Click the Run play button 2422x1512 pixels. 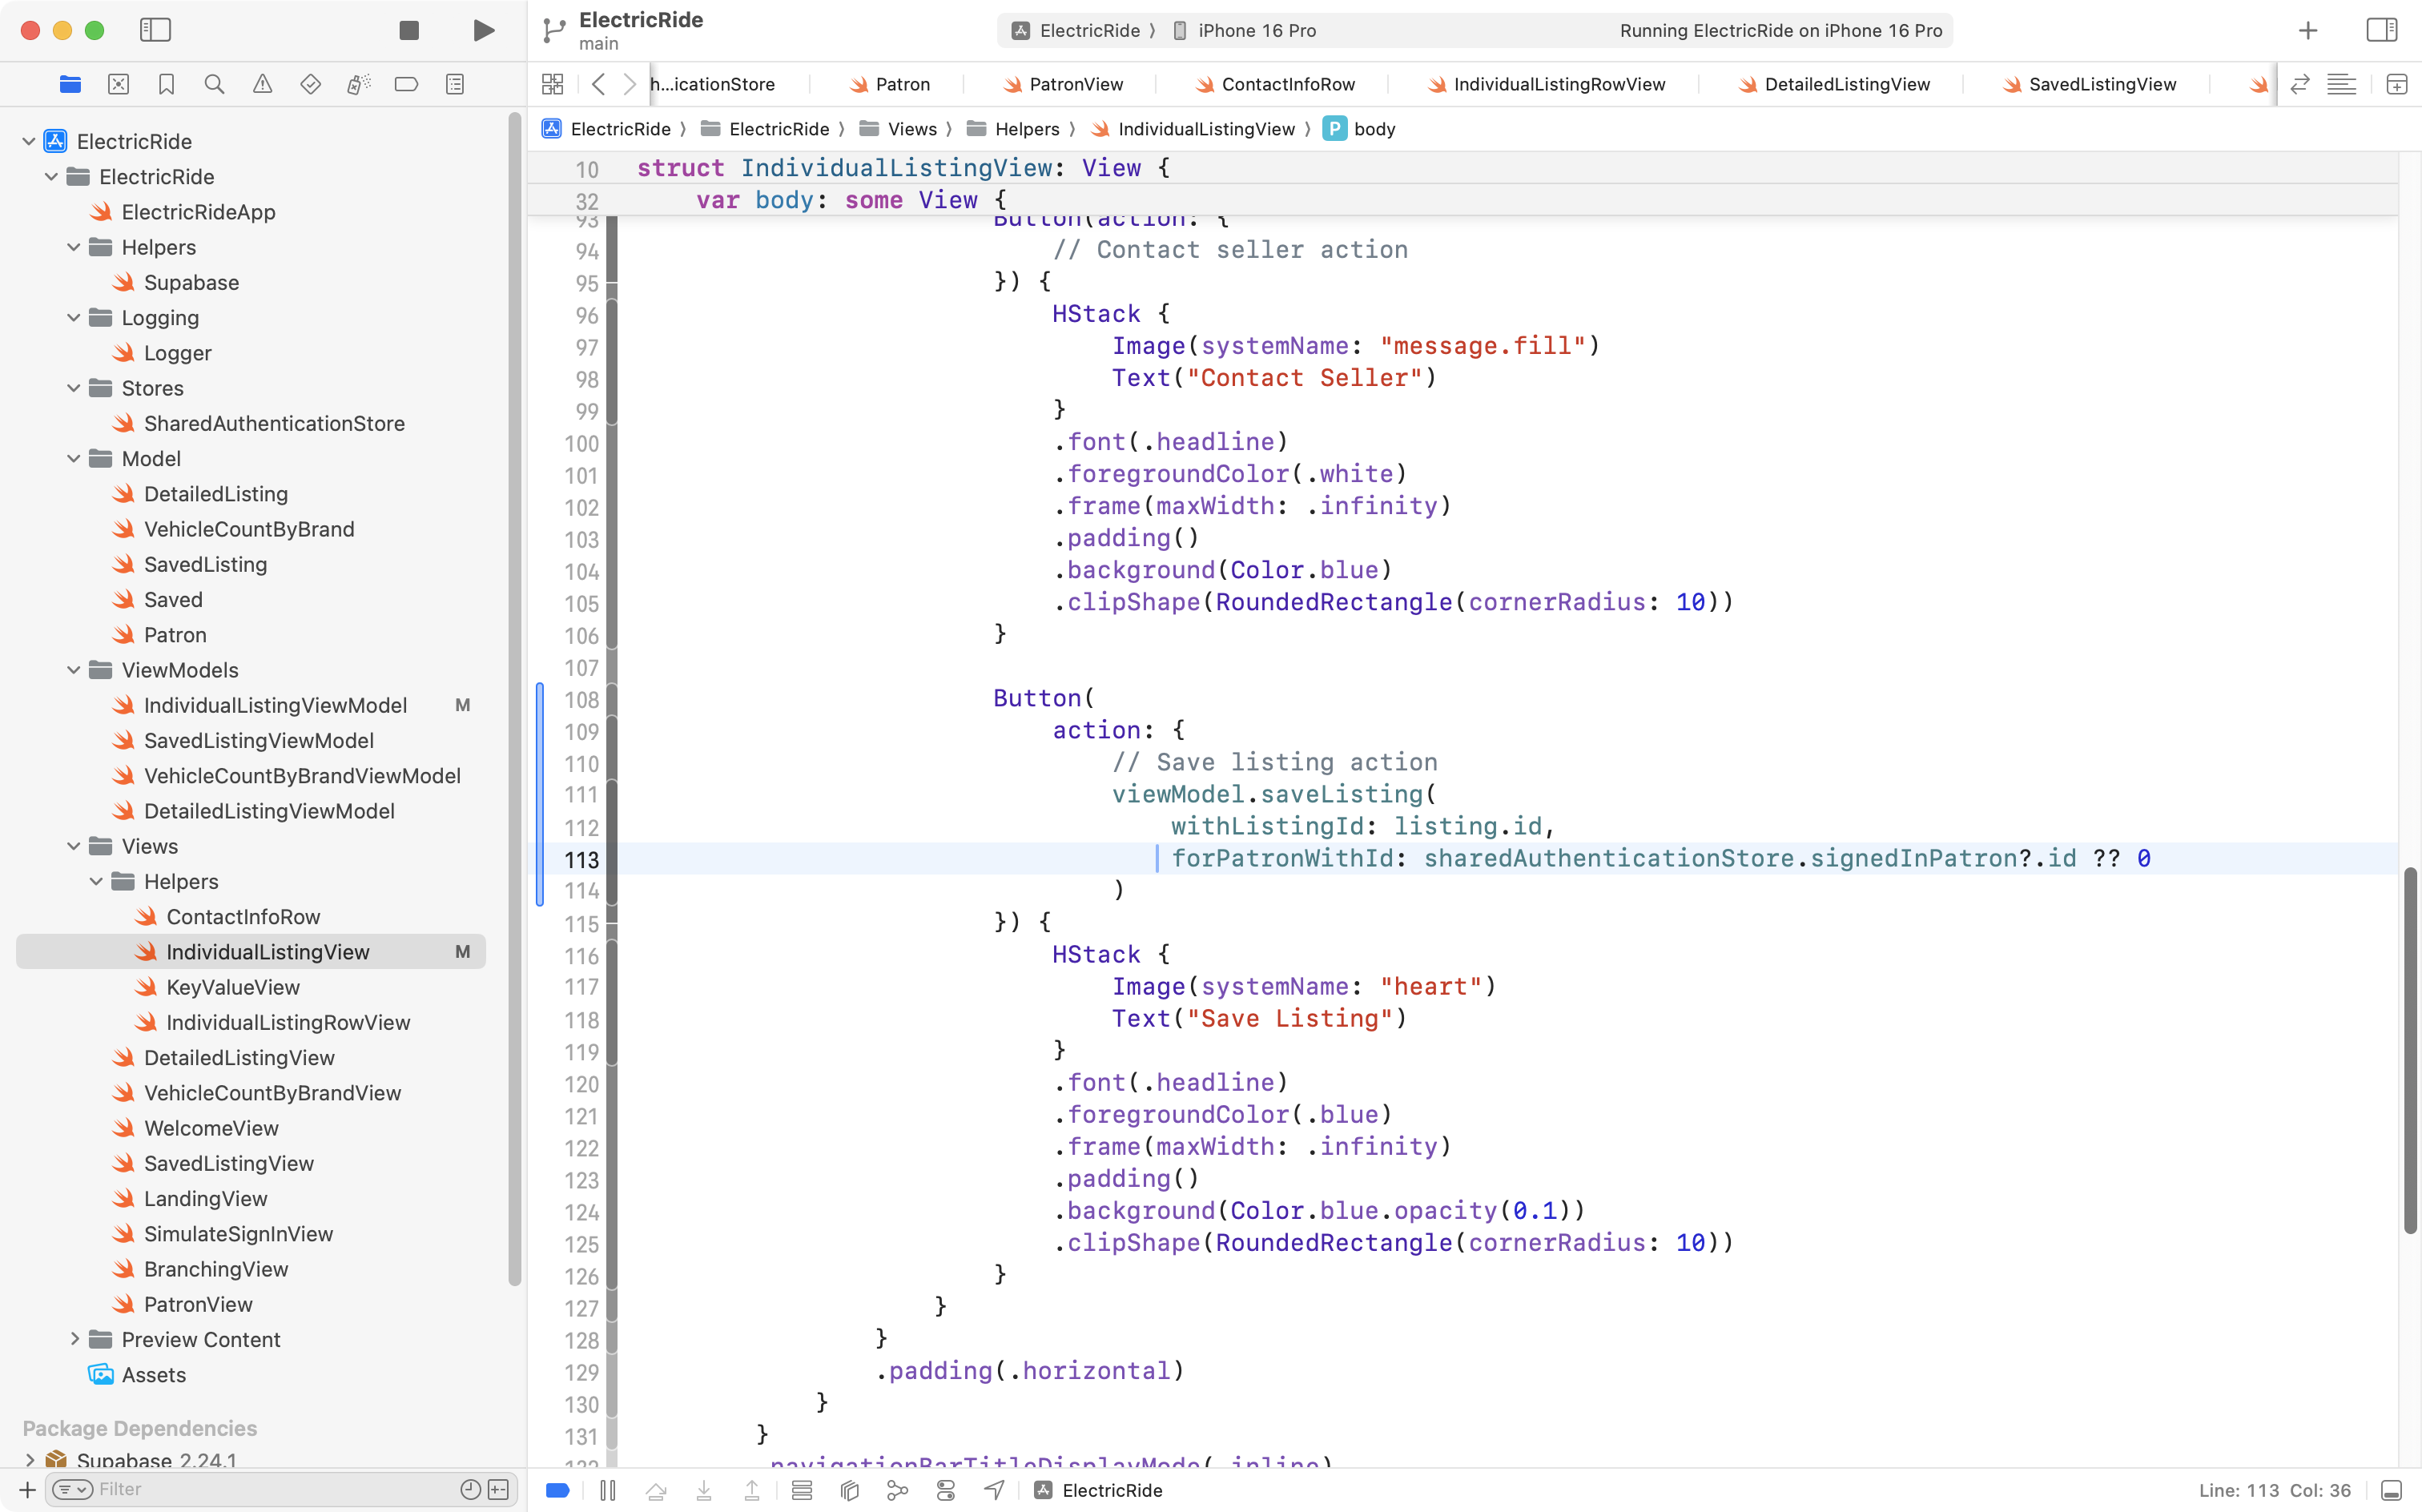[x=483, y=30]
